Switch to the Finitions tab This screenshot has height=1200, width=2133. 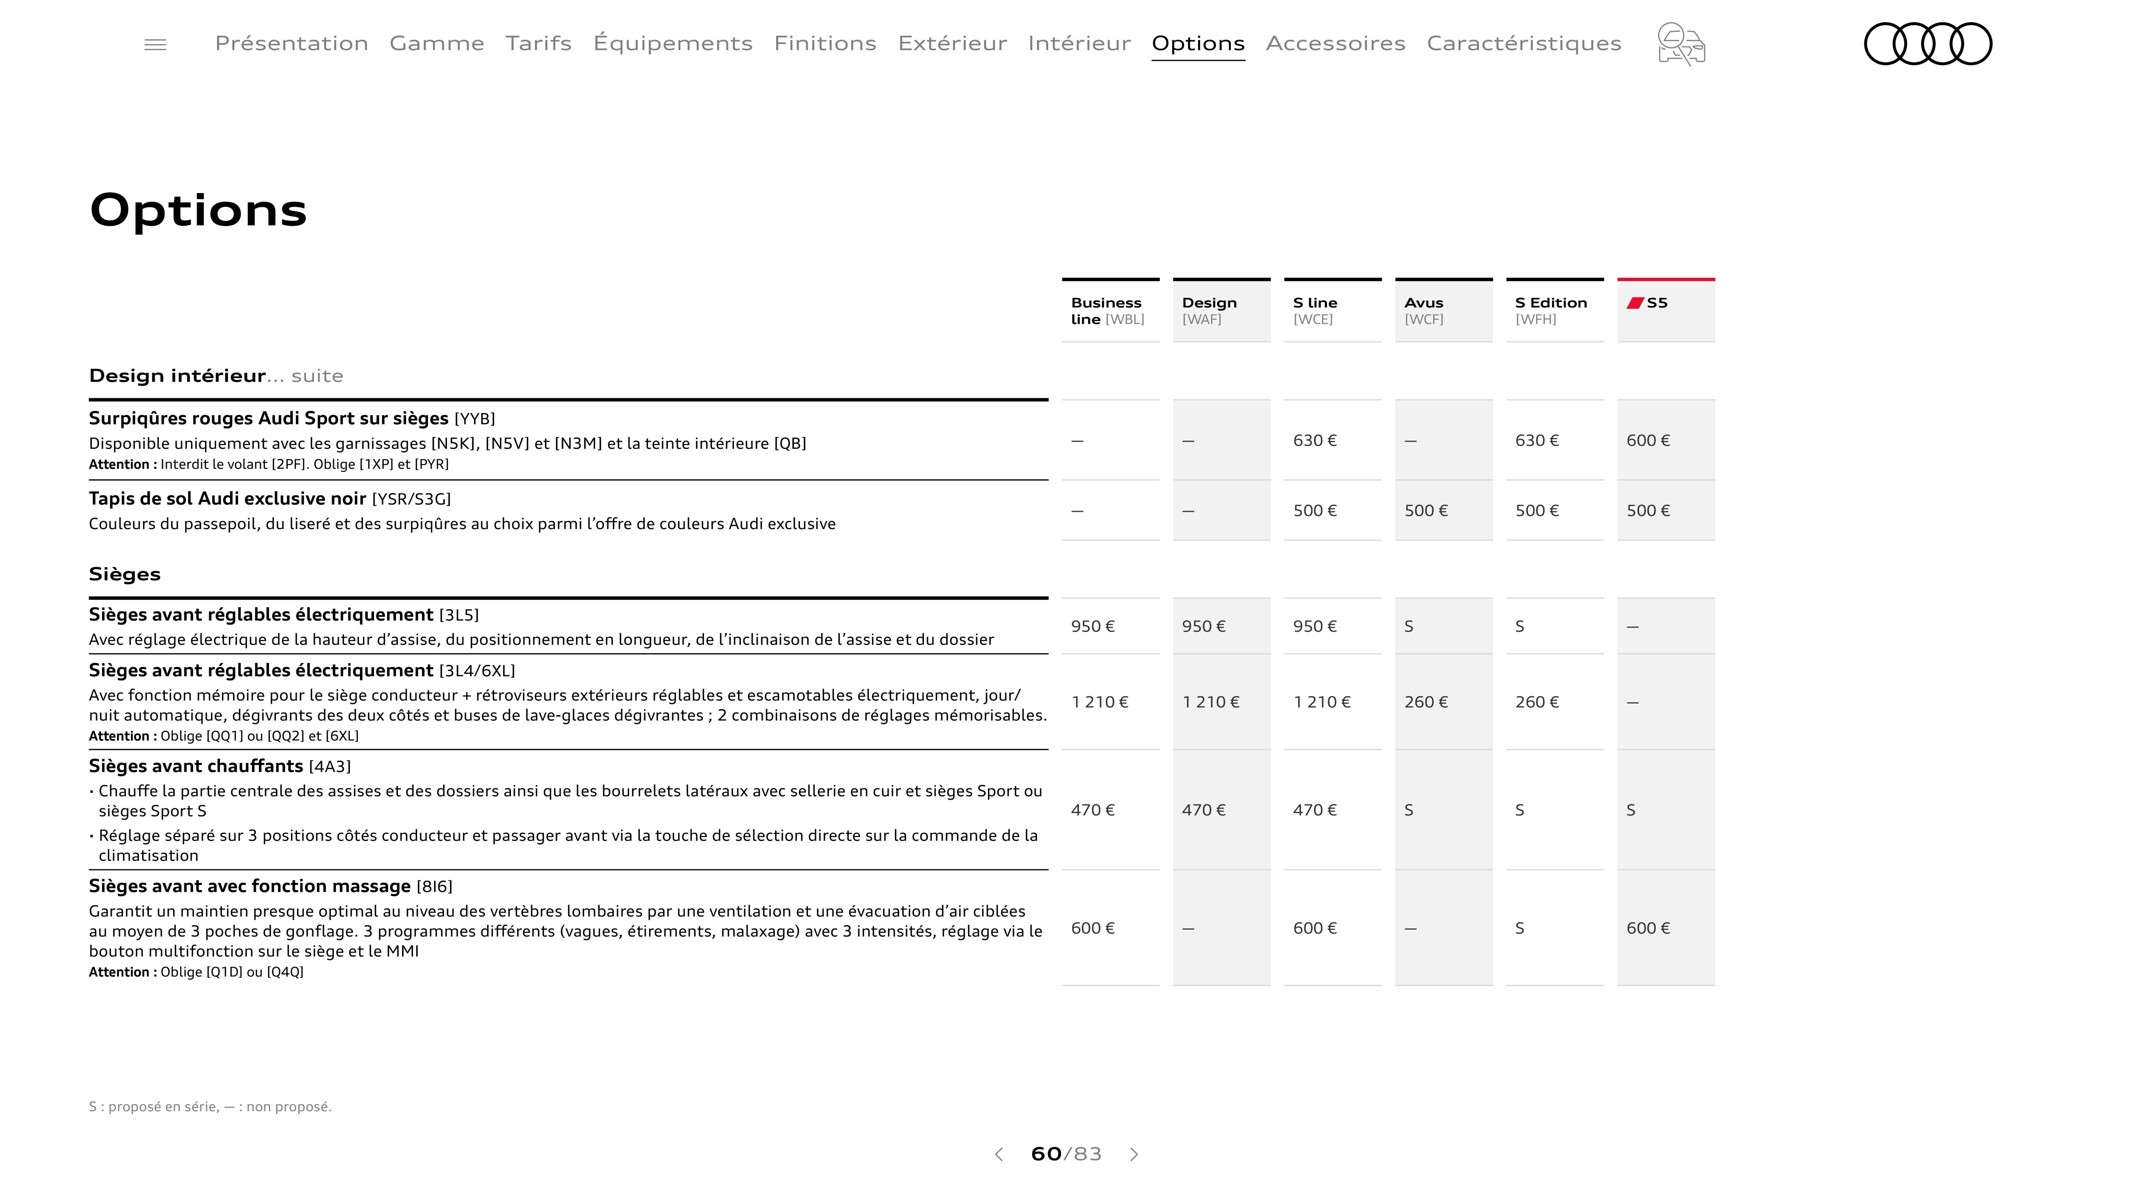click(x=825, y=43)
